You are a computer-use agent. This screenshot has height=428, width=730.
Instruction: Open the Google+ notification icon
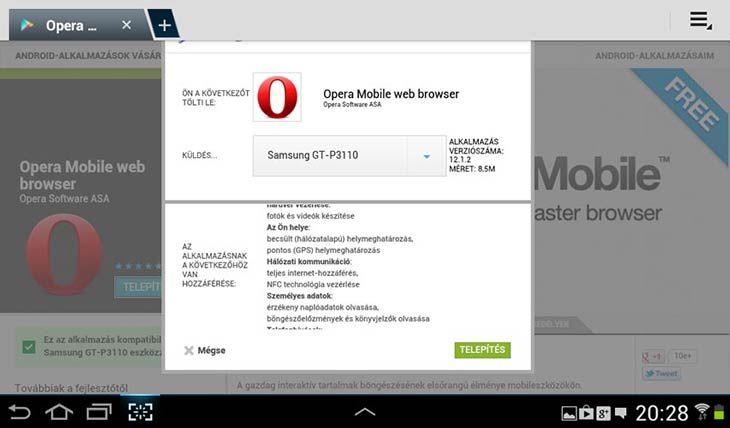pyautogui.click(x=603, y=413)
